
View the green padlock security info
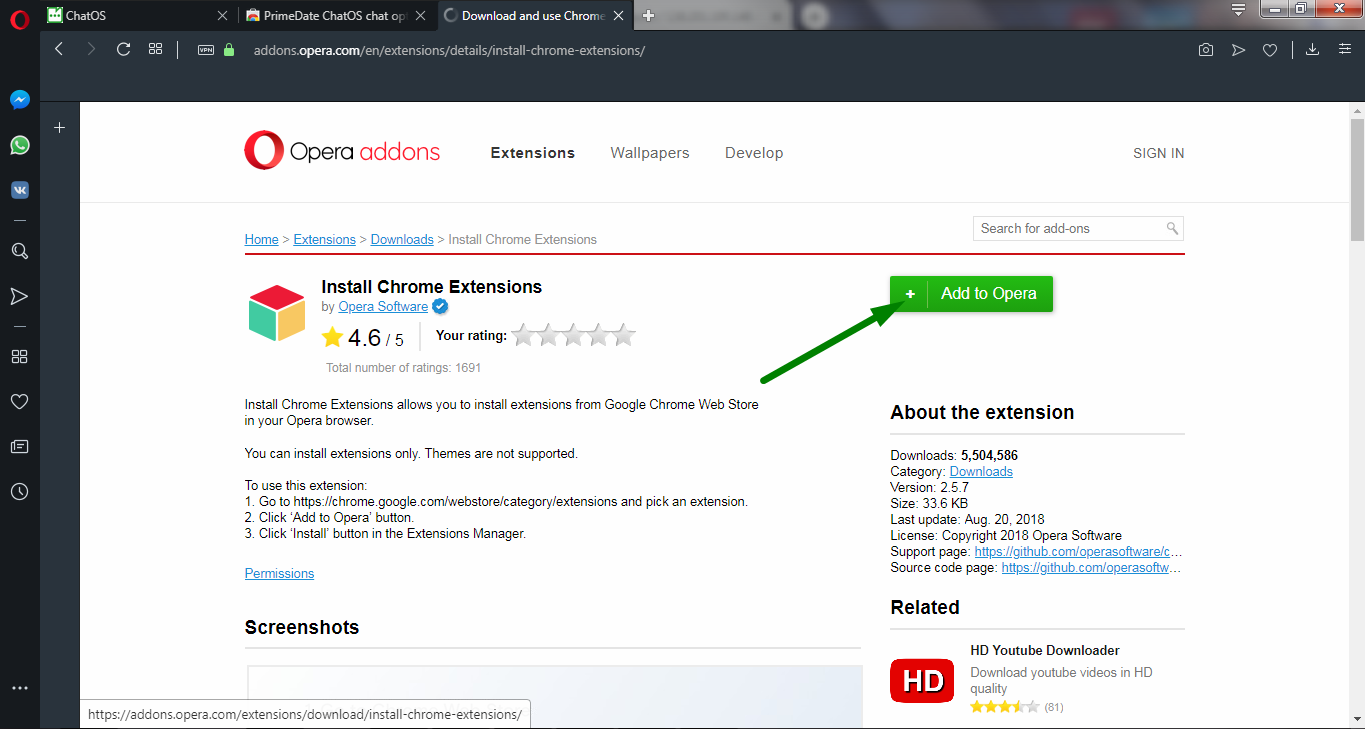pos(229,50)
